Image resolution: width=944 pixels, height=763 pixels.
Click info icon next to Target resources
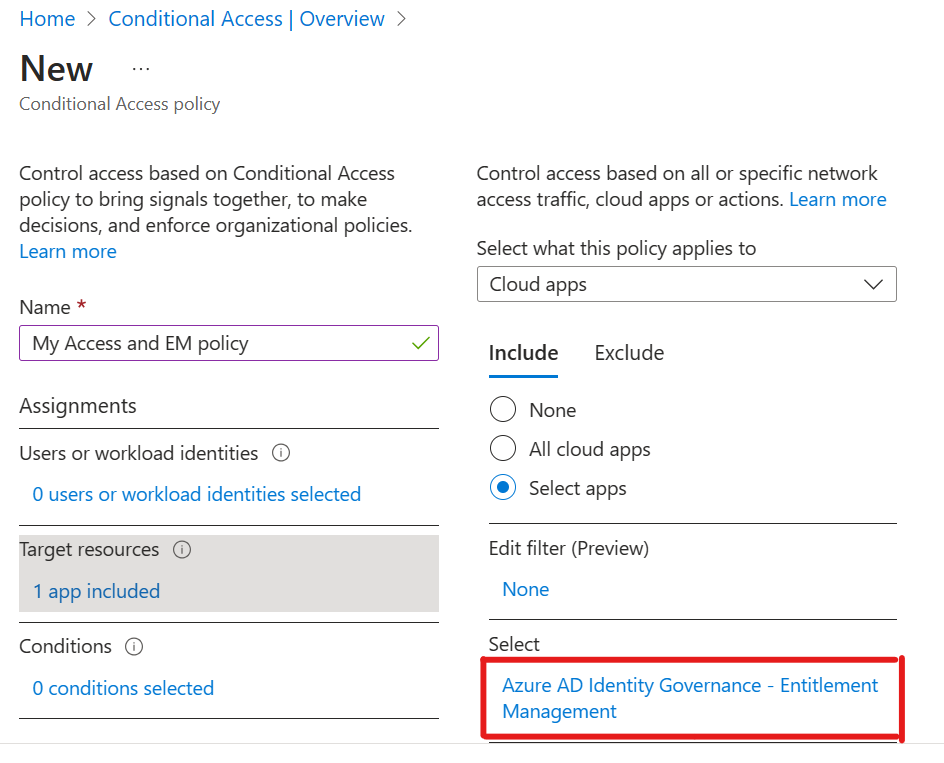tap(182, 550)
